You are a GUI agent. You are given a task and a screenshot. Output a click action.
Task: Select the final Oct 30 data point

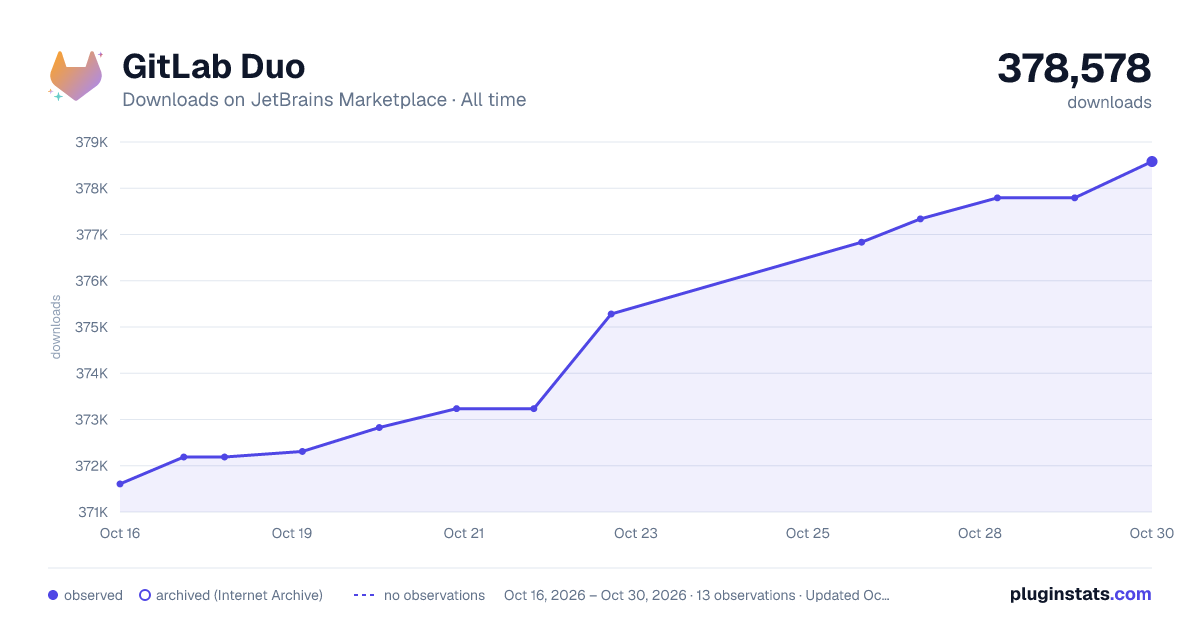click(x=1152, y=161)
